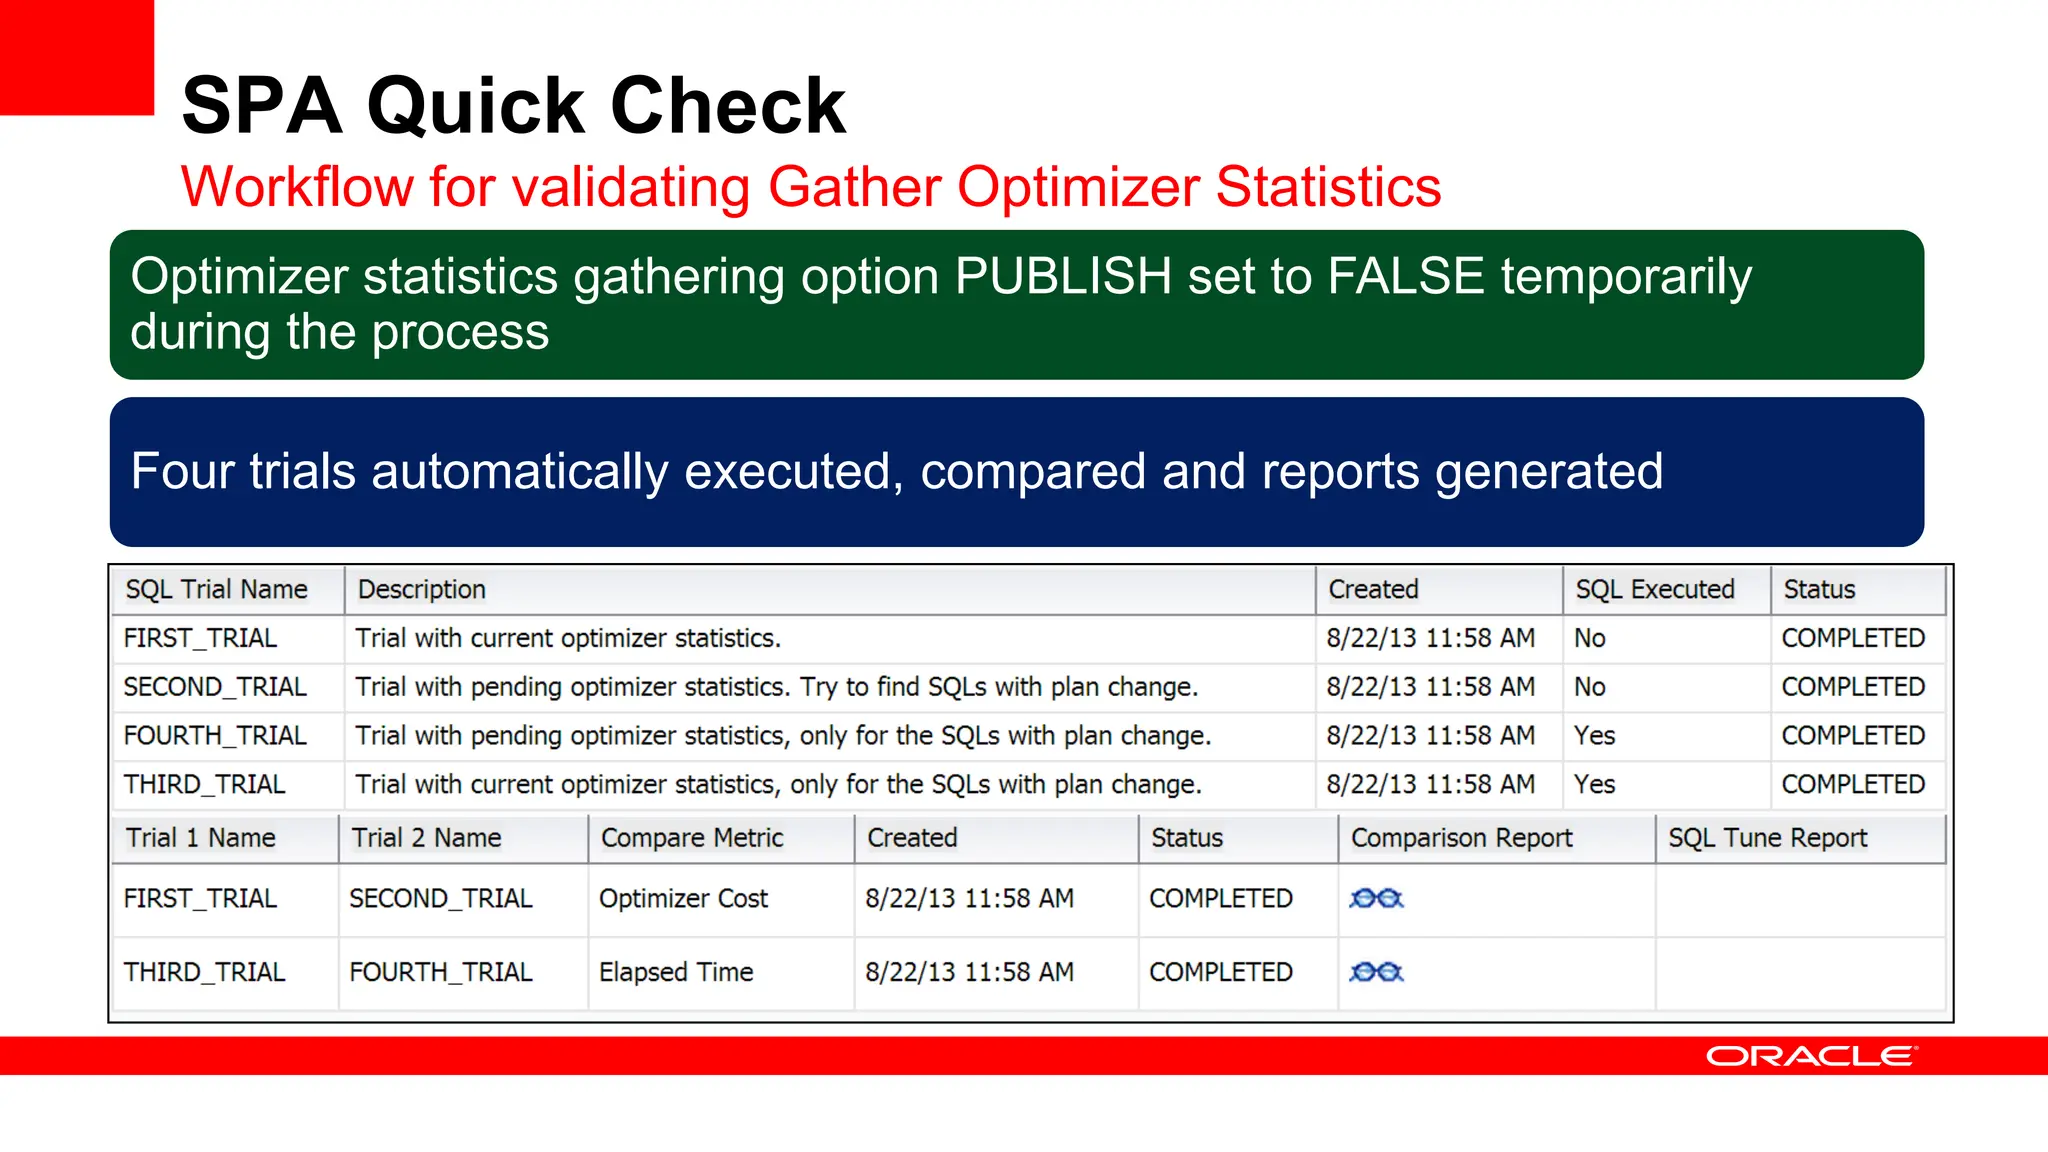Click the SPA Quick Check title
This screenshot has width=2048, height=1152.
[x=514, y=105]
